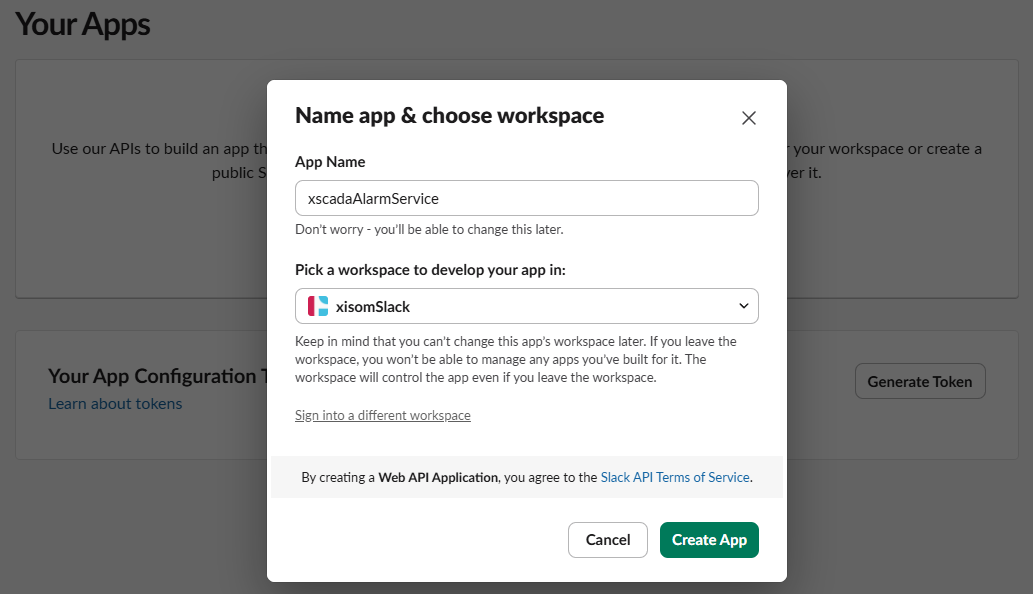The width and height of the screenshot is (1033, 594).
Task: Click Generate Token button in background page
Action: click(920, 381)
